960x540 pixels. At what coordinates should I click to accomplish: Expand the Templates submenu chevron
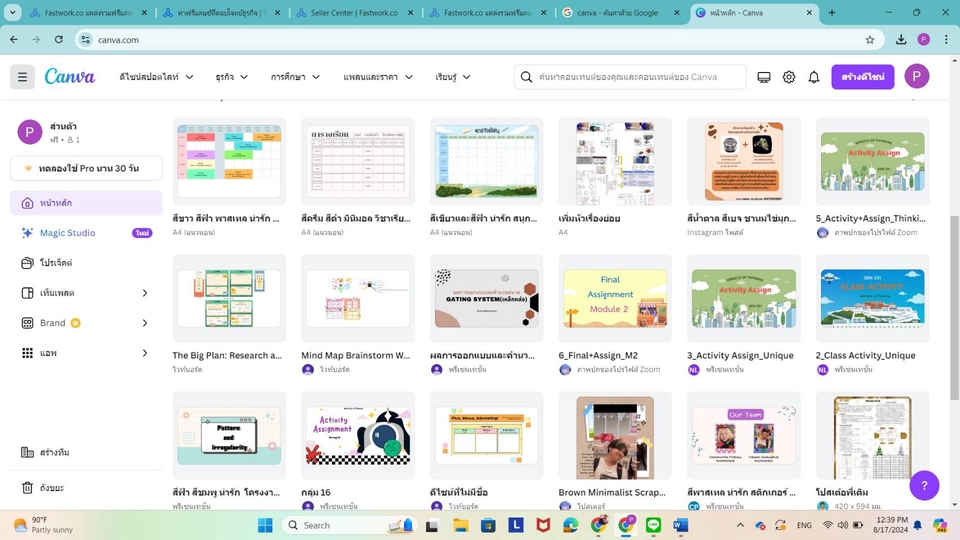pos(145,293)
